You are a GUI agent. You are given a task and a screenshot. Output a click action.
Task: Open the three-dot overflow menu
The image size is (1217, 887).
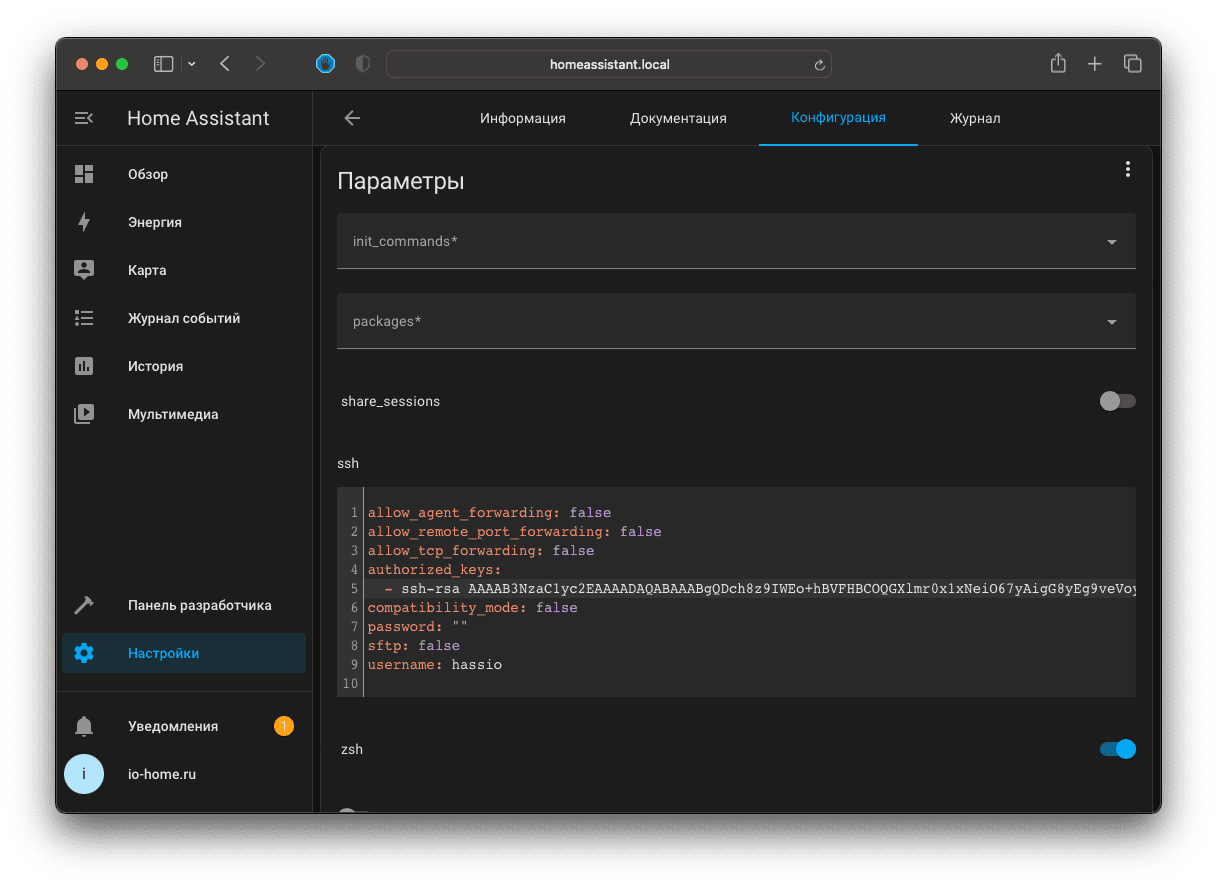1128,169
